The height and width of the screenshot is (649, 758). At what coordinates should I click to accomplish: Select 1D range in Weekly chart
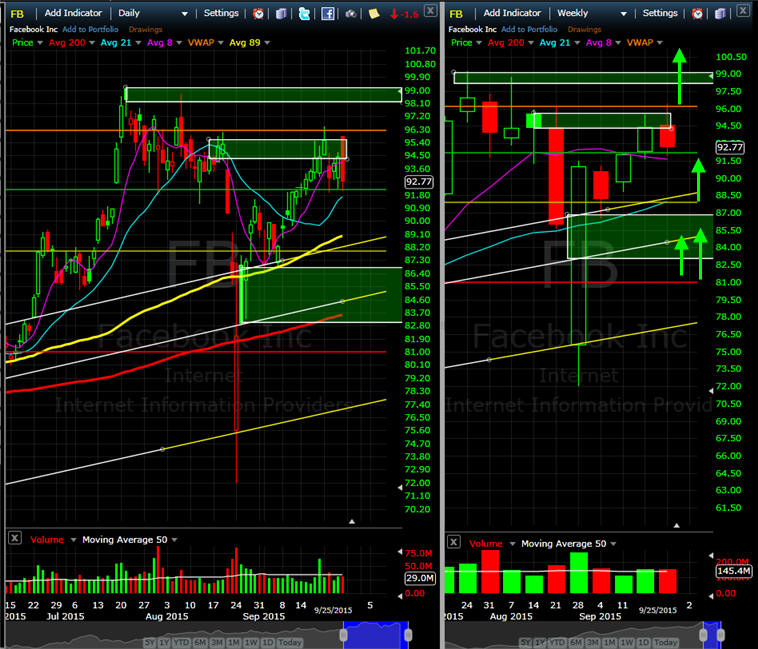643,642
